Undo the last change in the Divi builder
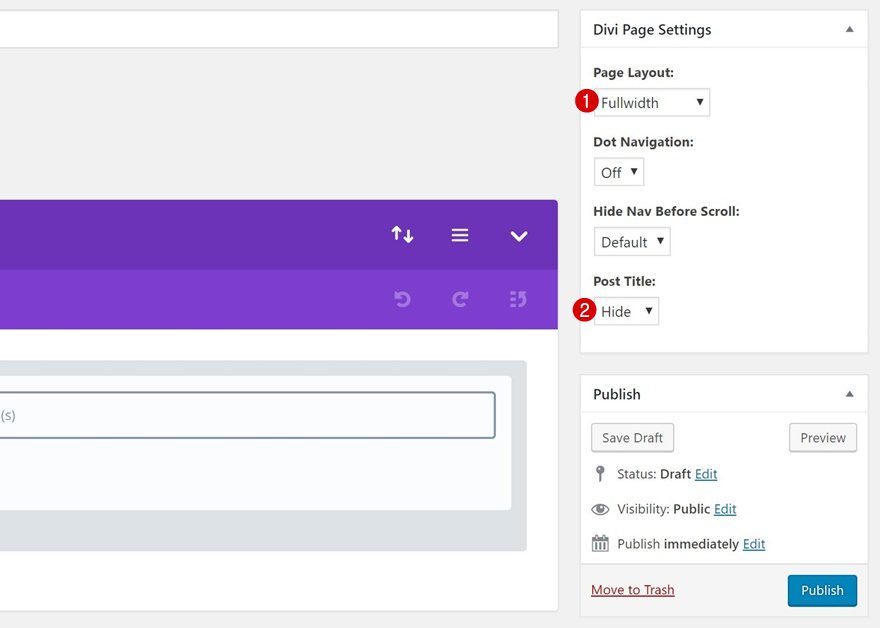This screenshot has width=880, height=628. (401, 298)
